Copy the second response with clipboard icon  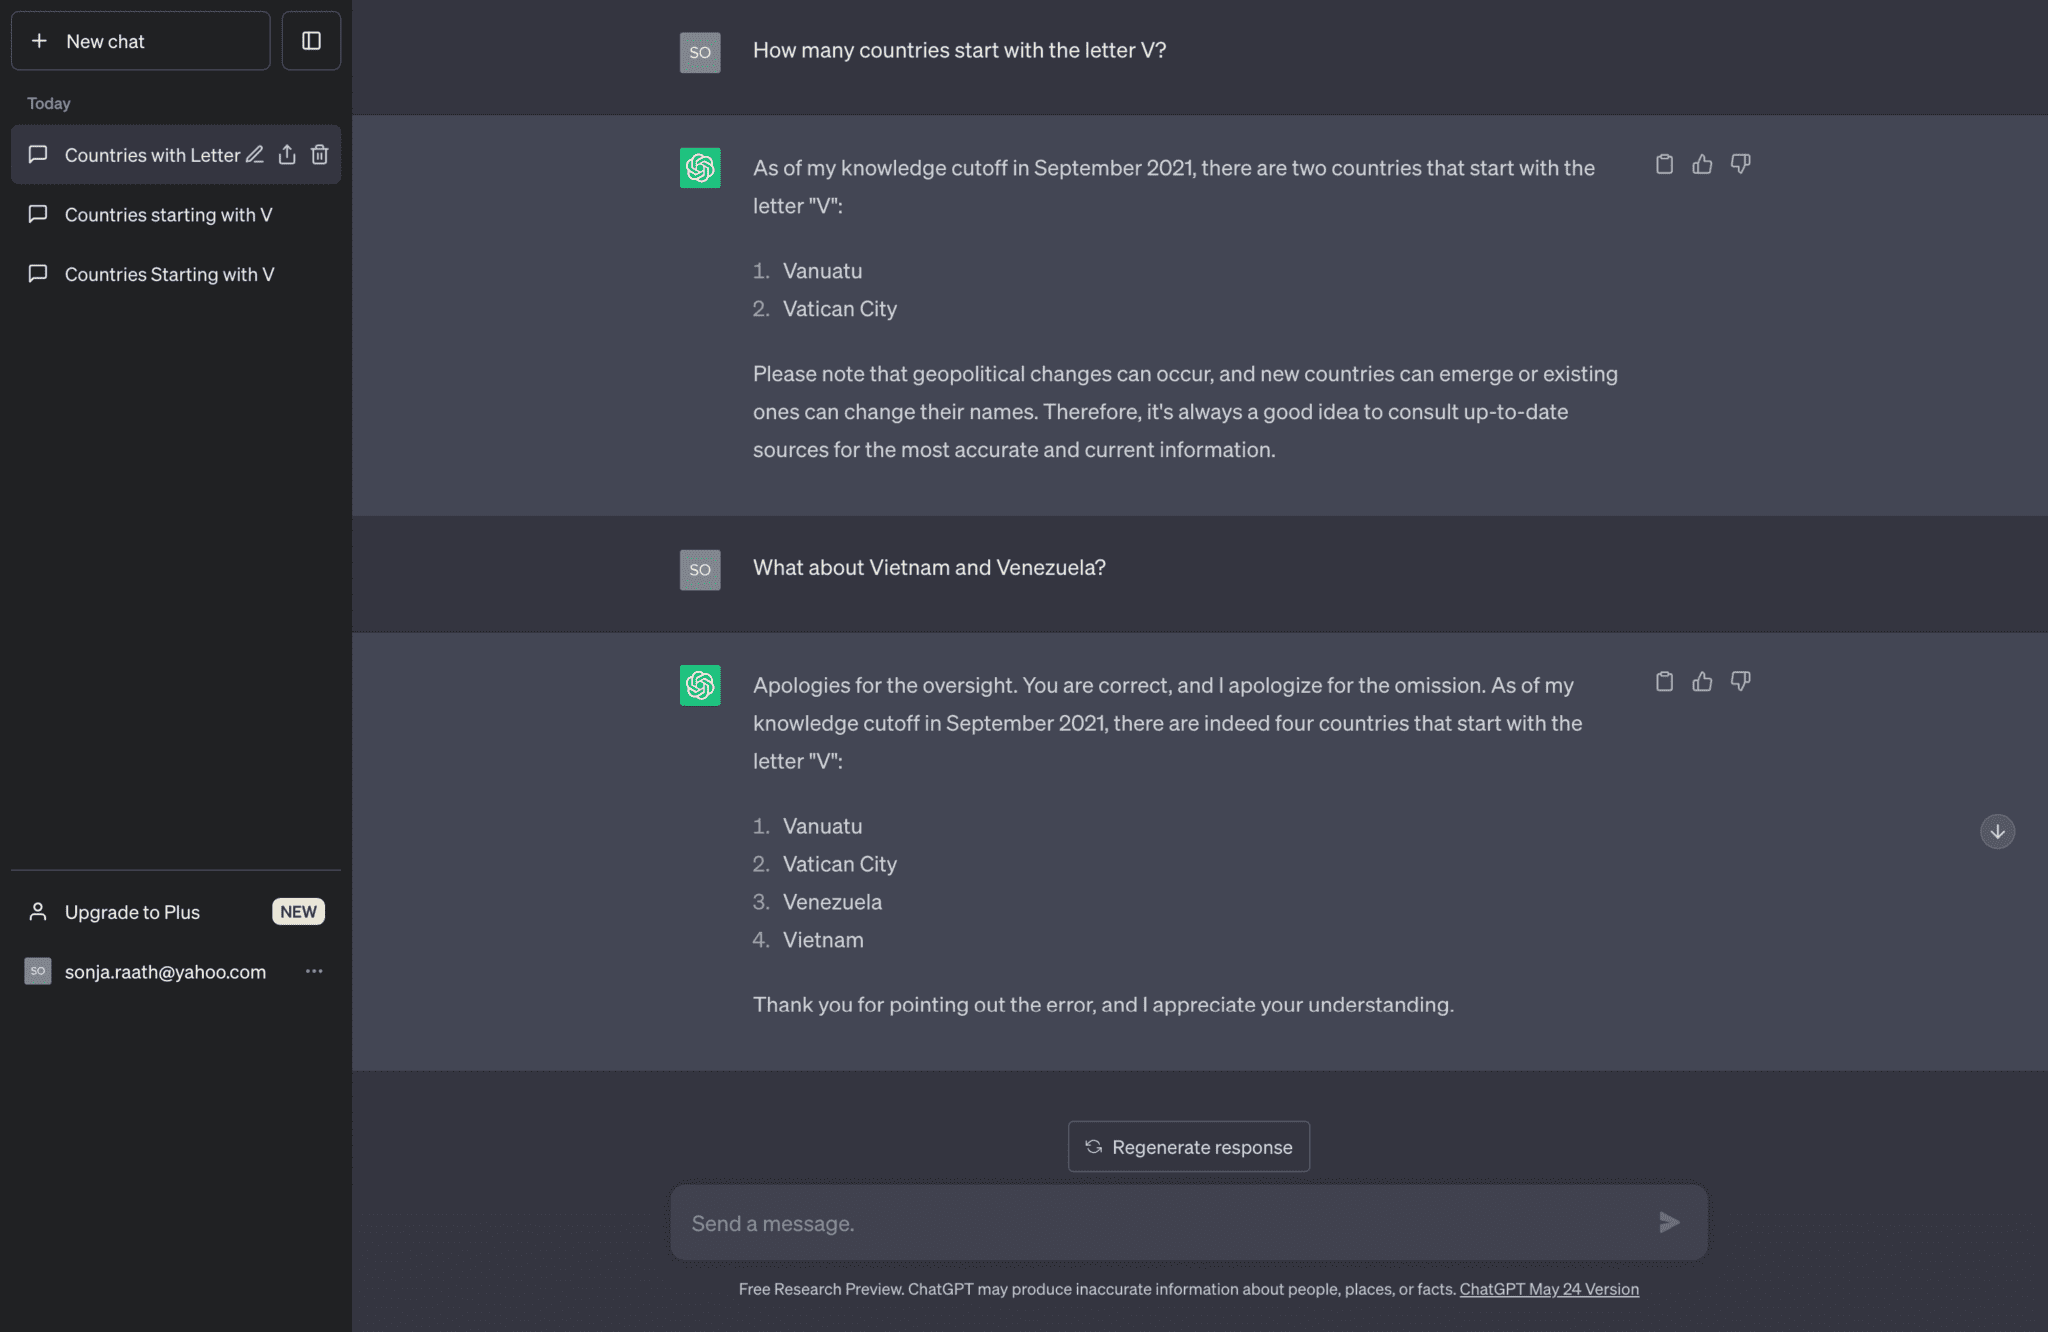[x=1664, y=682]
